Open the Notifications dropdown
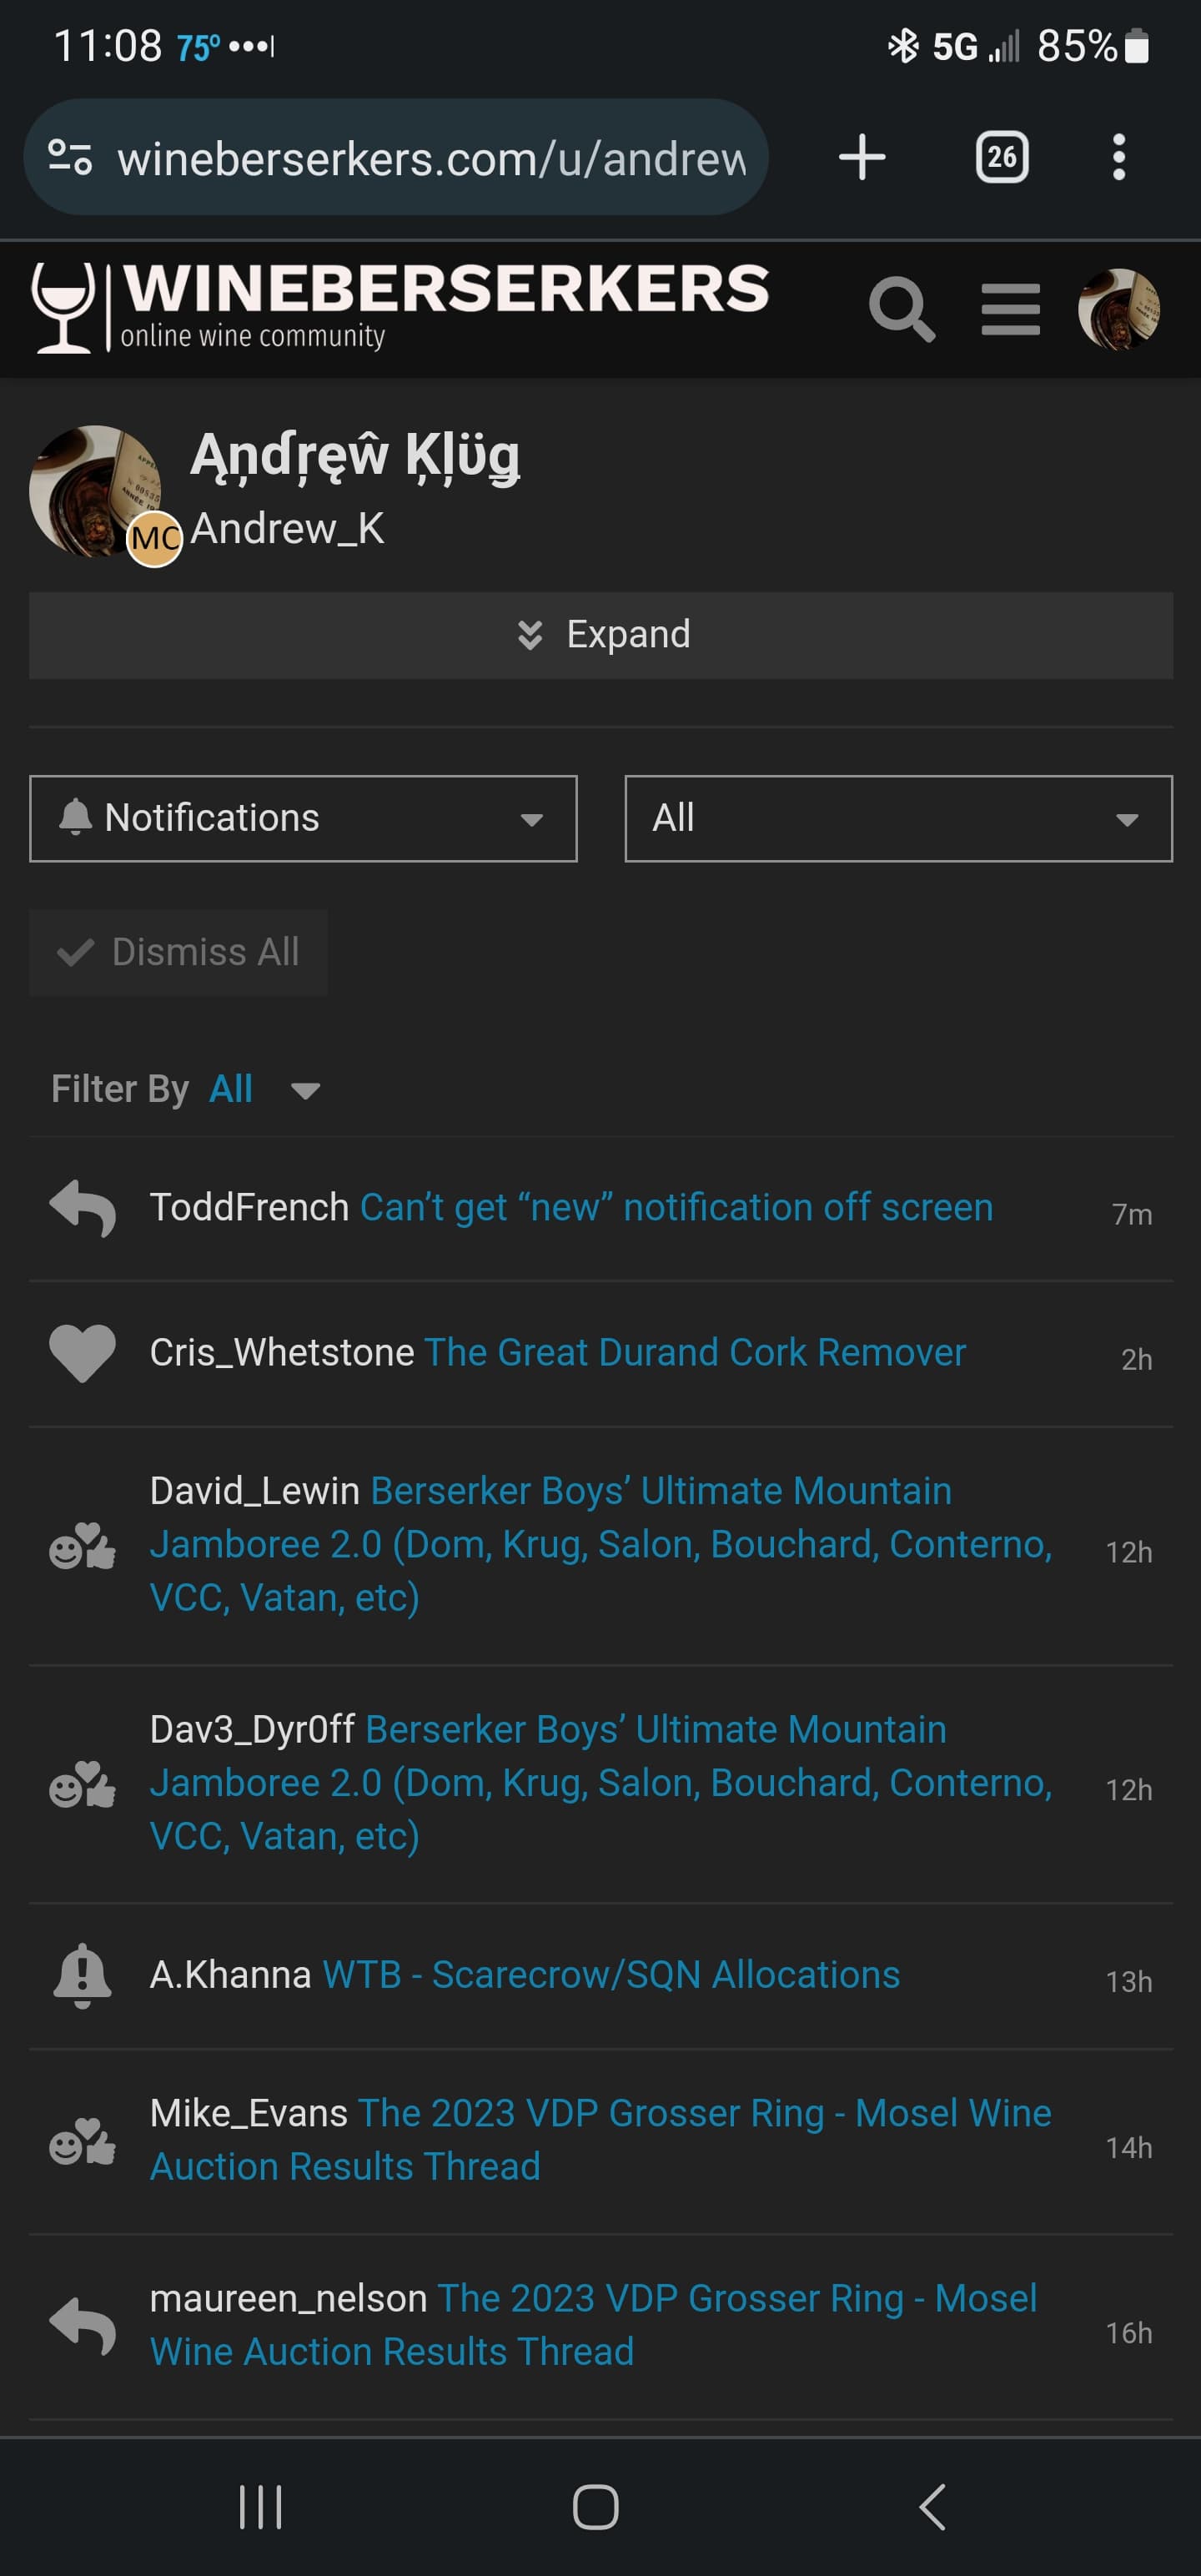The image size is (1201, 2576). click(x=303, y=818)
